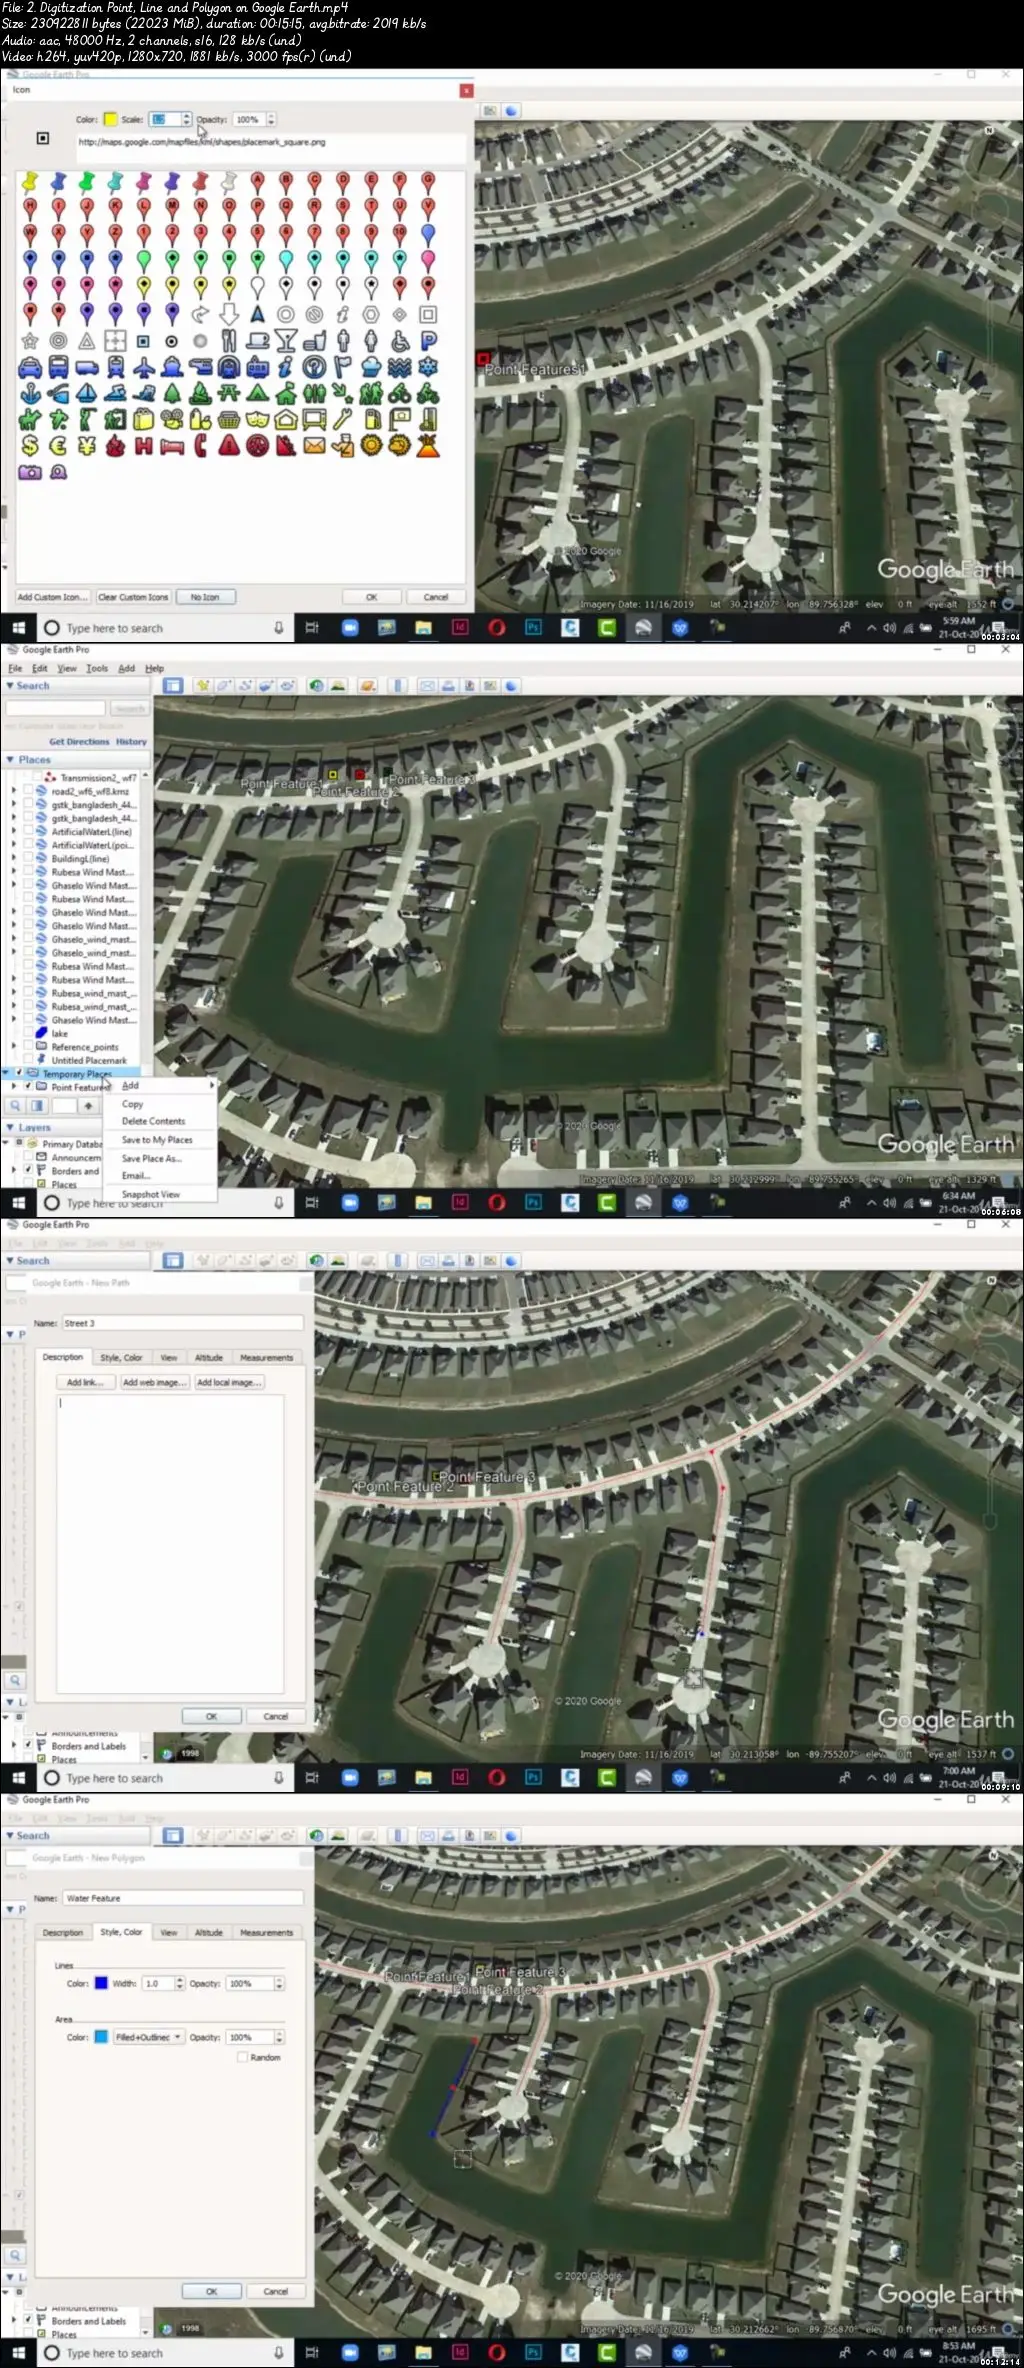
Task: Collapse the Layers panel beside the context menu
Action: click(x=10, y=1127)
